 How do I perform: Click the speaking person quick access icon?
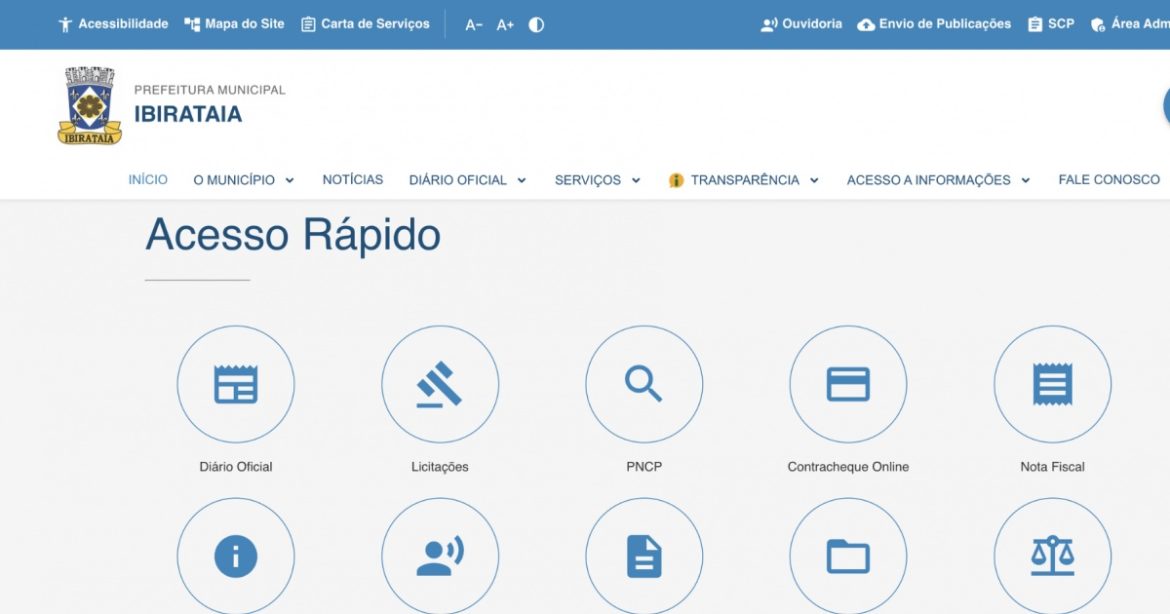[x=439, y=557]
